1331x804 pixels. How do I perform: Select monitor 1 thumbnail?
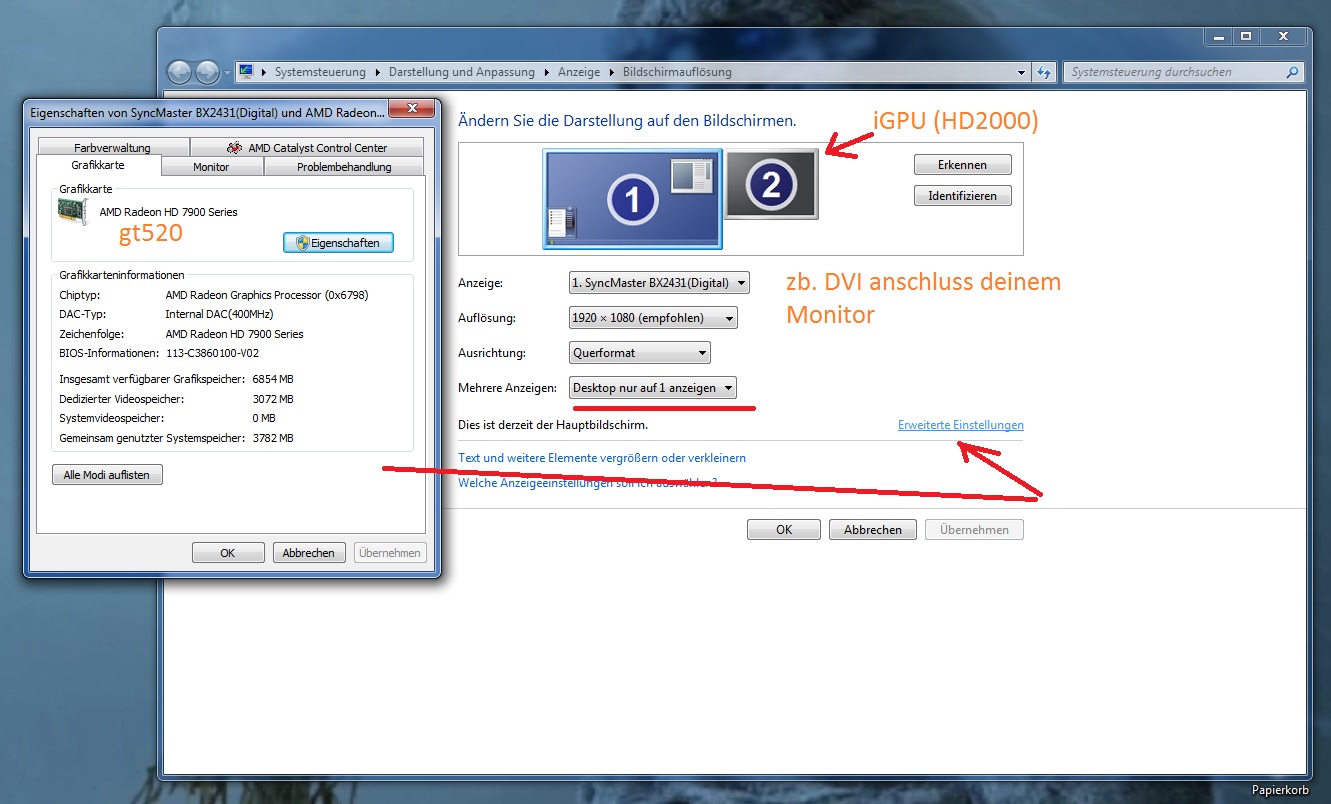[632, 199]
